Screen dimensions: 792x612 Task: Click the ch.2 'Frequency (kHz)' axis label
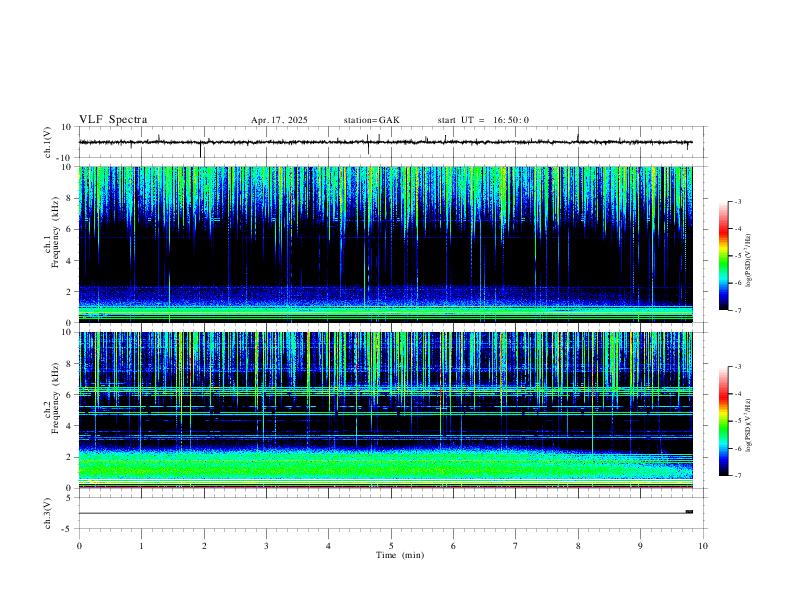click(56, 398)
